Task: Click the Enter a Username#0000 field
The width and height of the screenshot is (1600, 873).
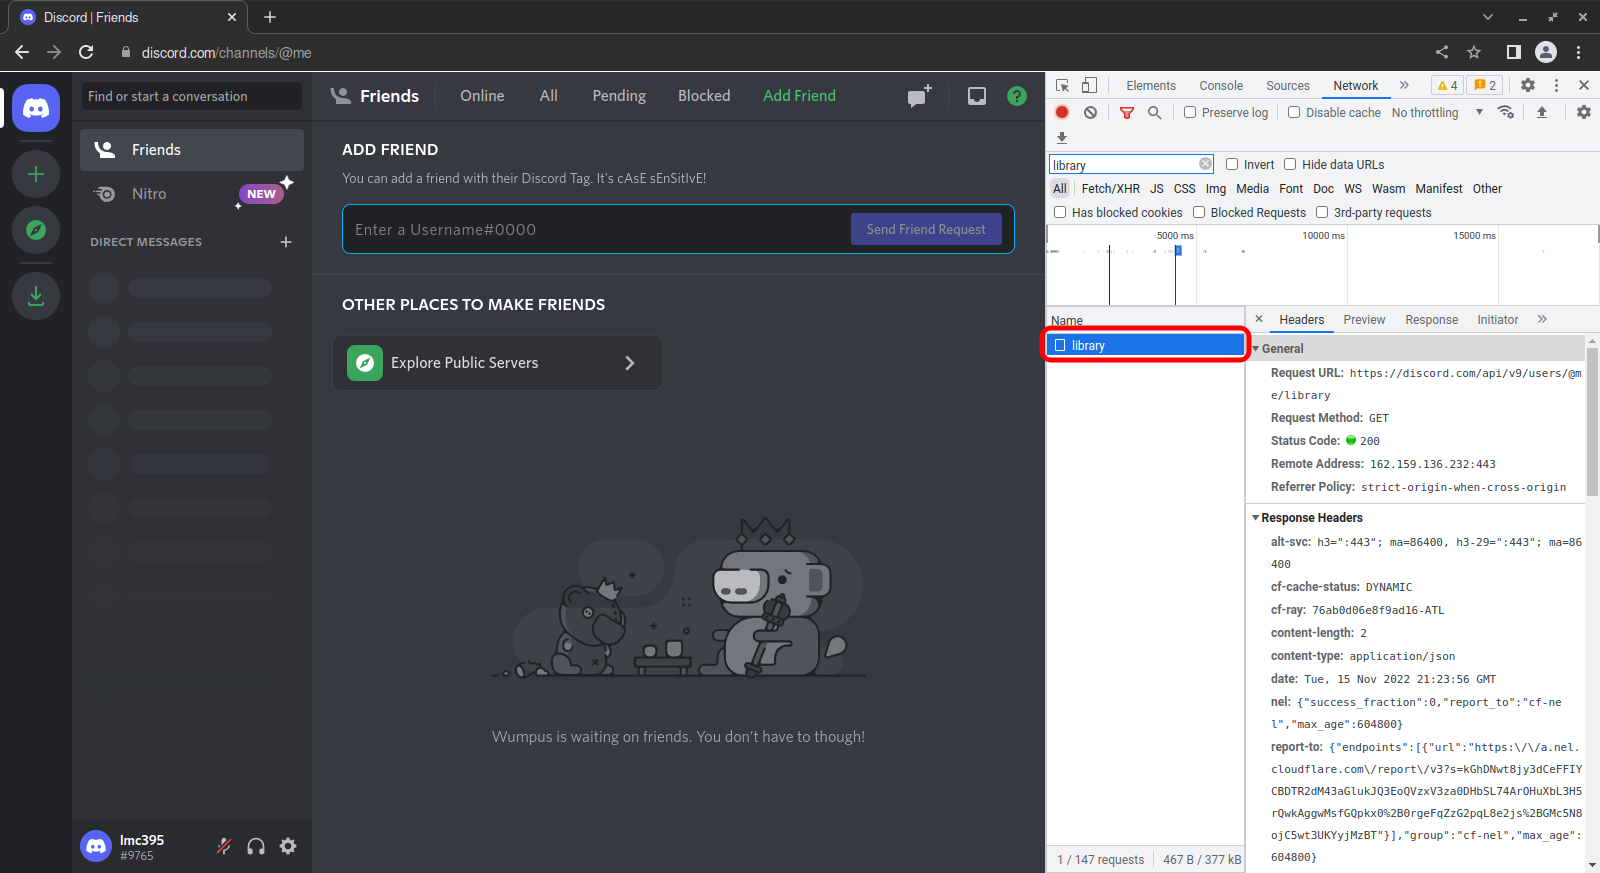Action: point(598,229)
